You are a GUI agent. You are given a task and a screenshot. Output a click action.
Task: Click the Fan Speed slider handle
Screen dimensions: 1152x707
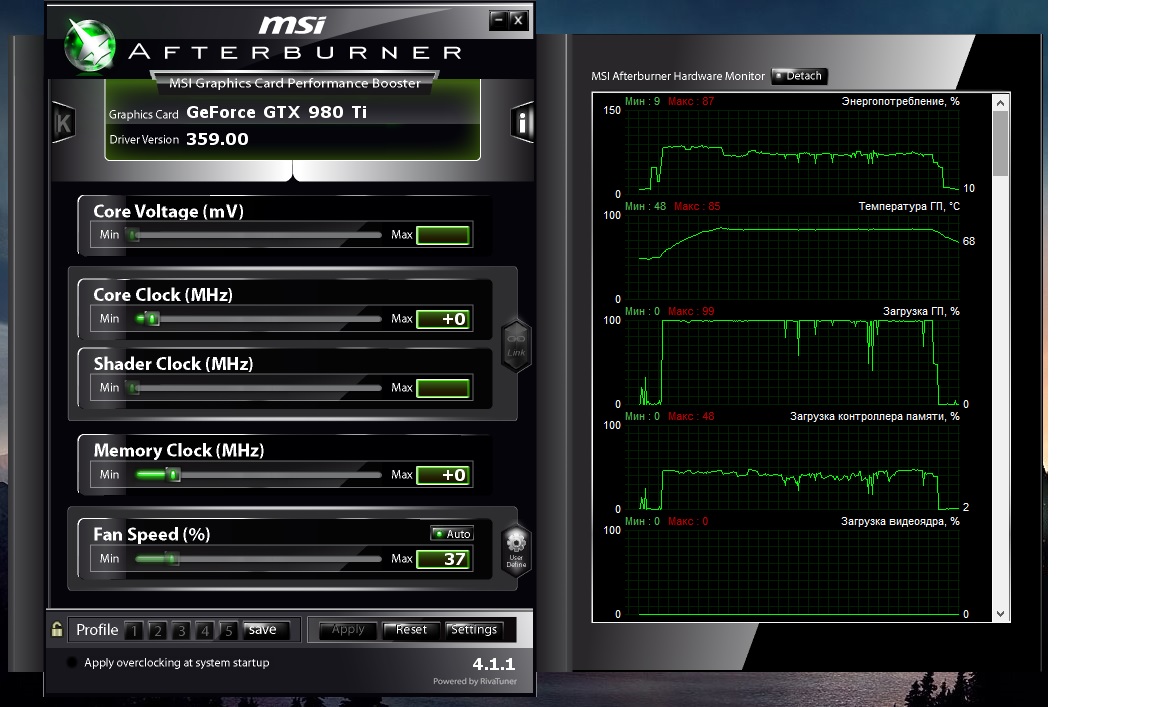[x=171, y=559]
